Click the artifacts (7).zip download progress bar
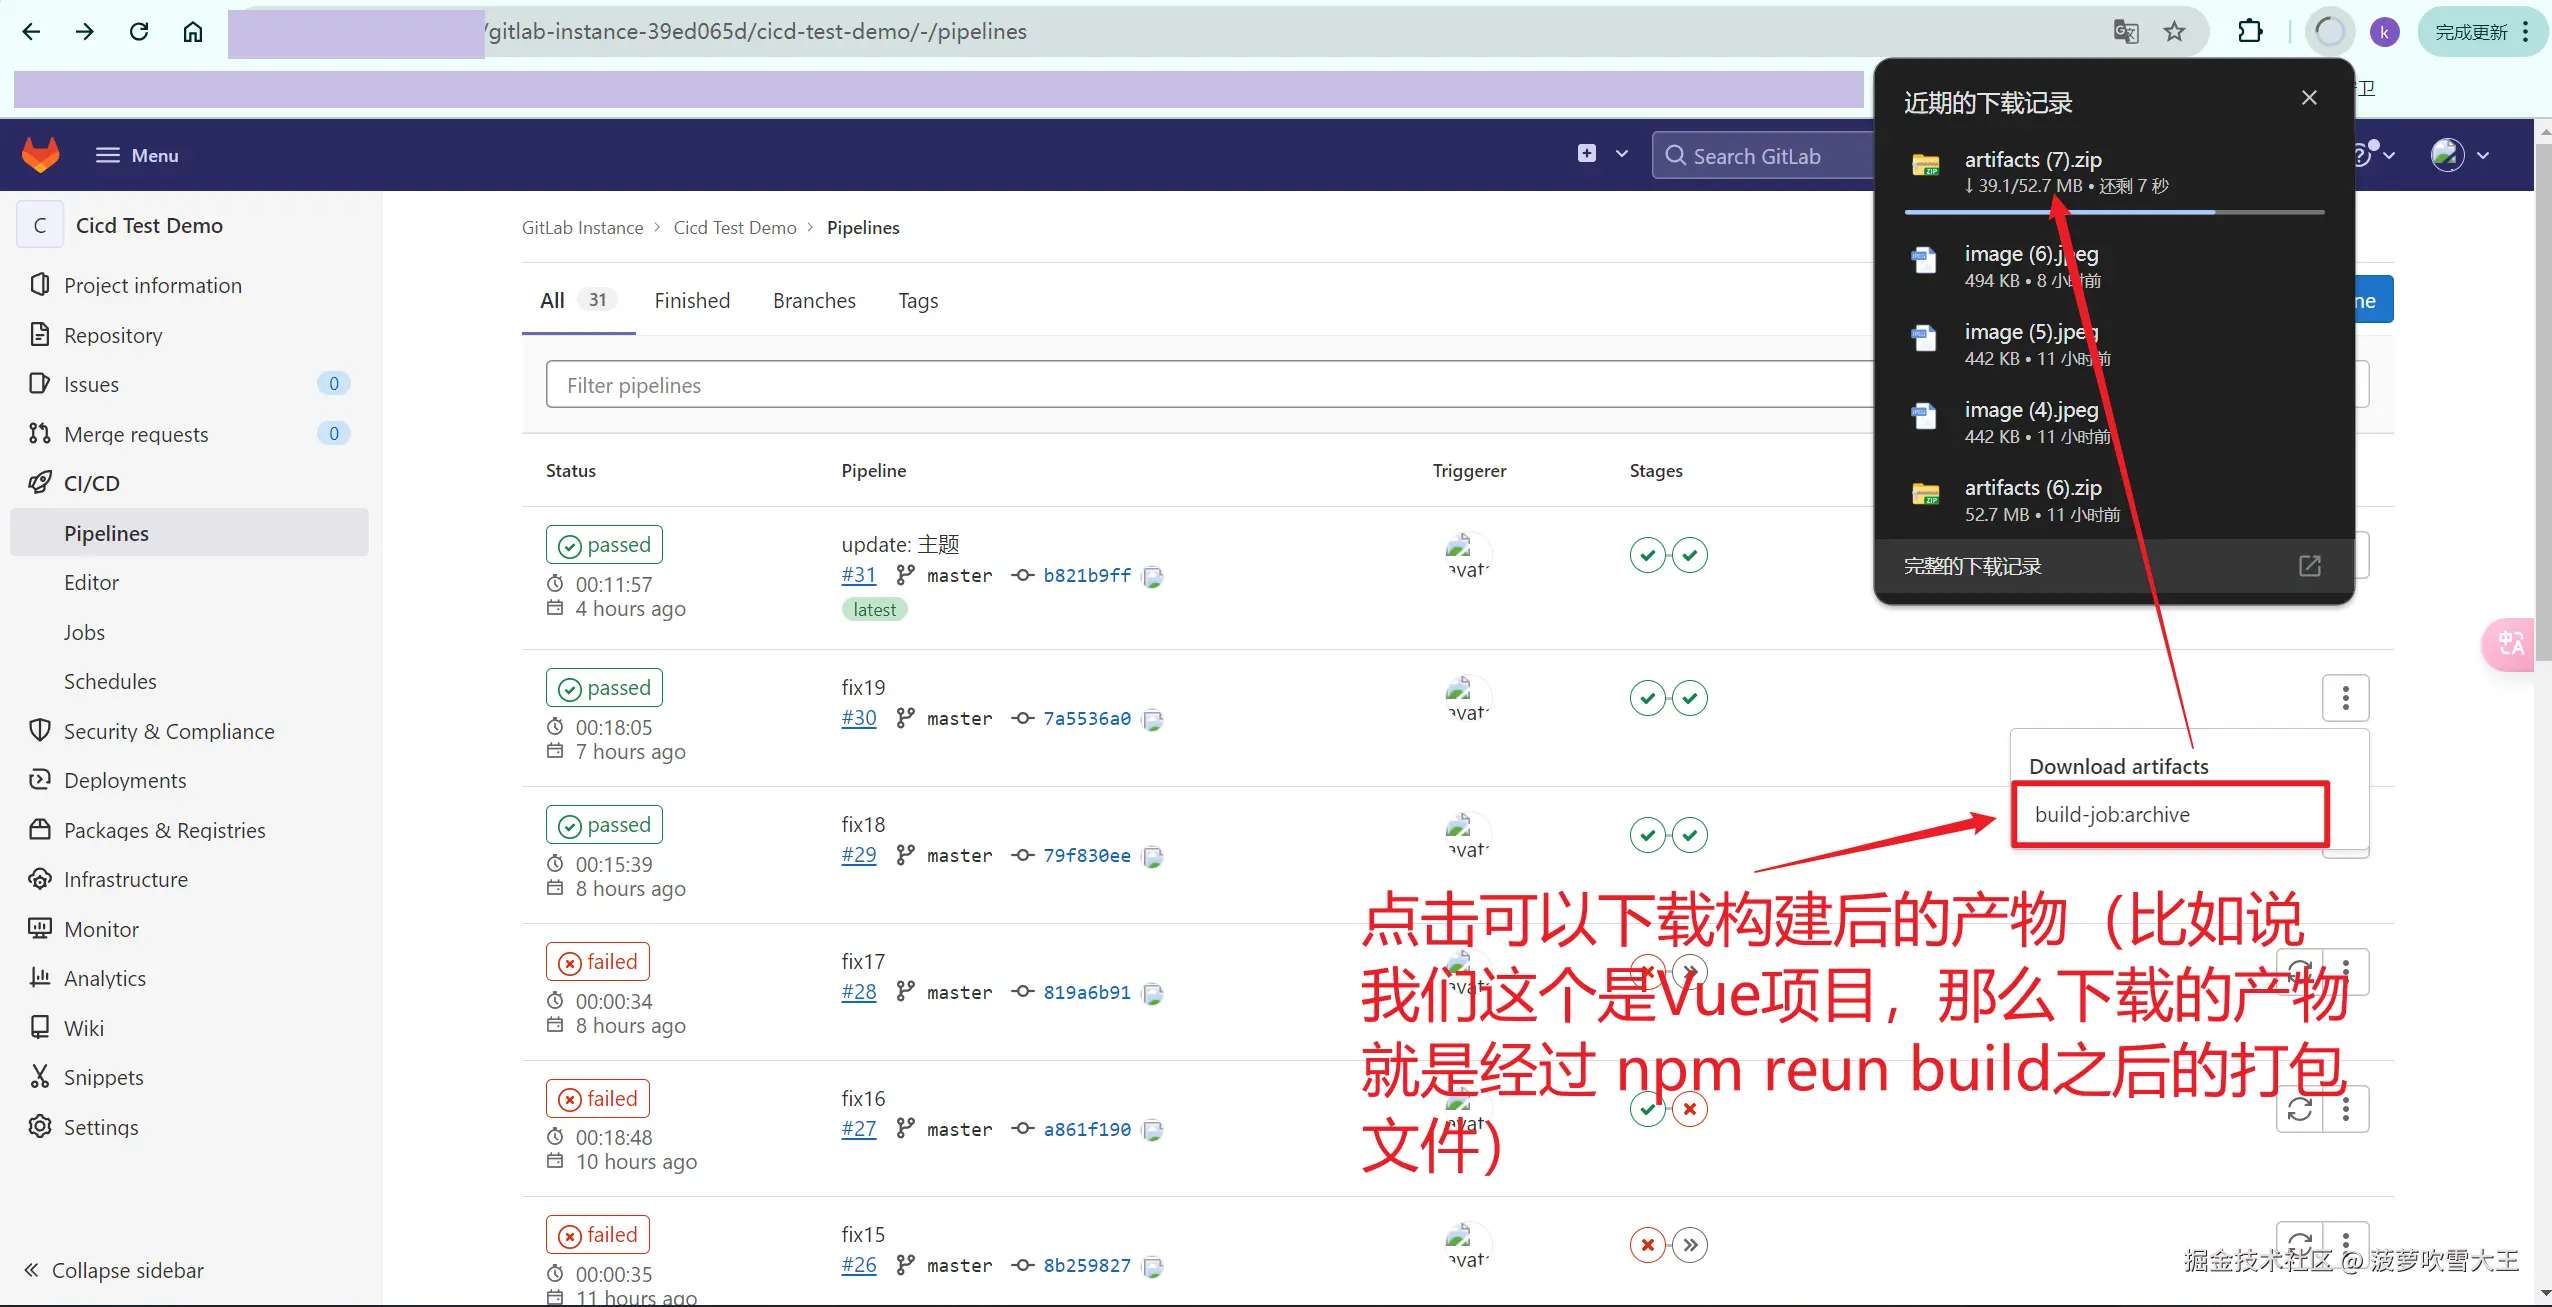 coord(2113,212)
